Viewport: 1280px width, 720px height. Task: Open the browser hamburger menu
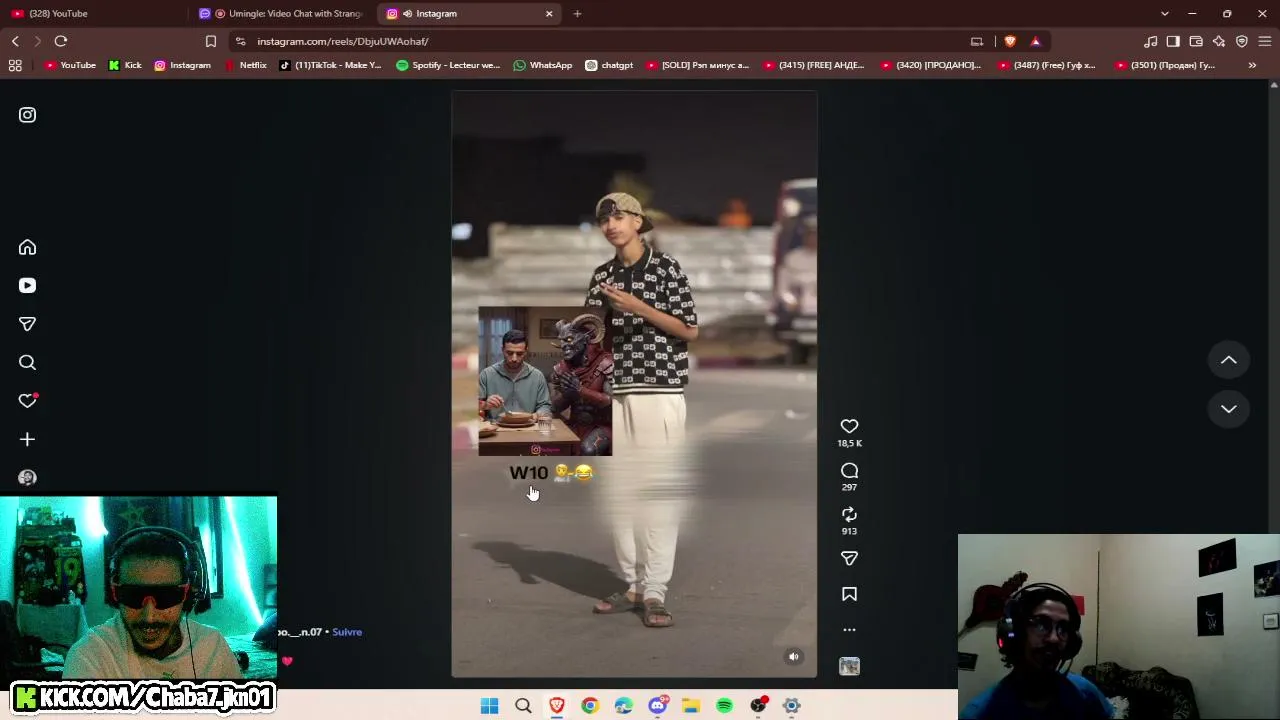[1265, 41]
